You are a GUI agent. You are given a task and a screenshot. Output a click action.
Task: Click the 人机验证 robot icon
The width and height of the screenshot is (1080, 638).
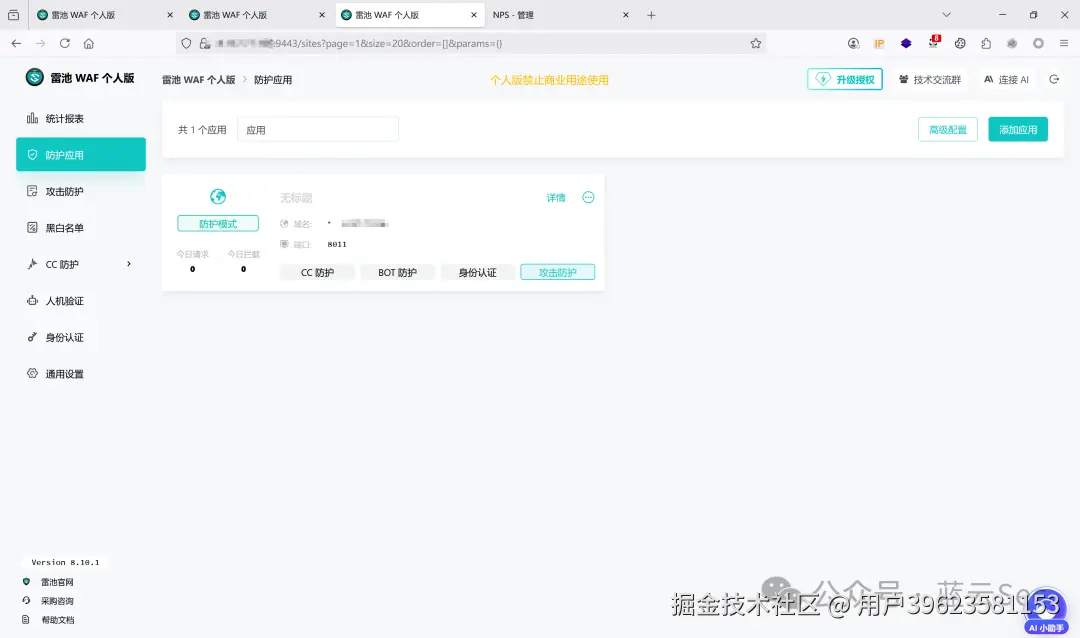(32, 300)
